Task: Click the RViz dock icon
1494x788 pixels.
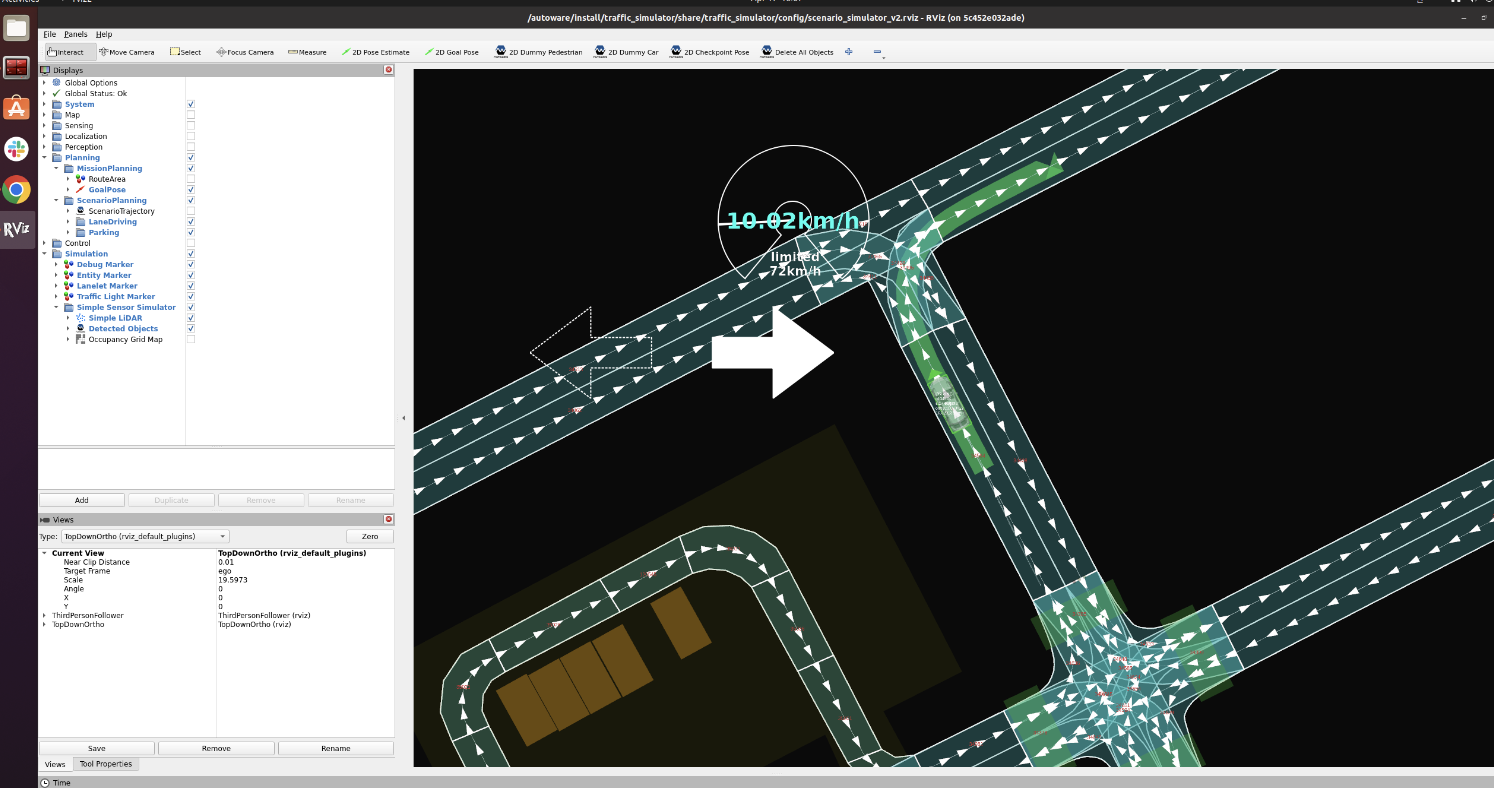Action: tap(16, 229)
